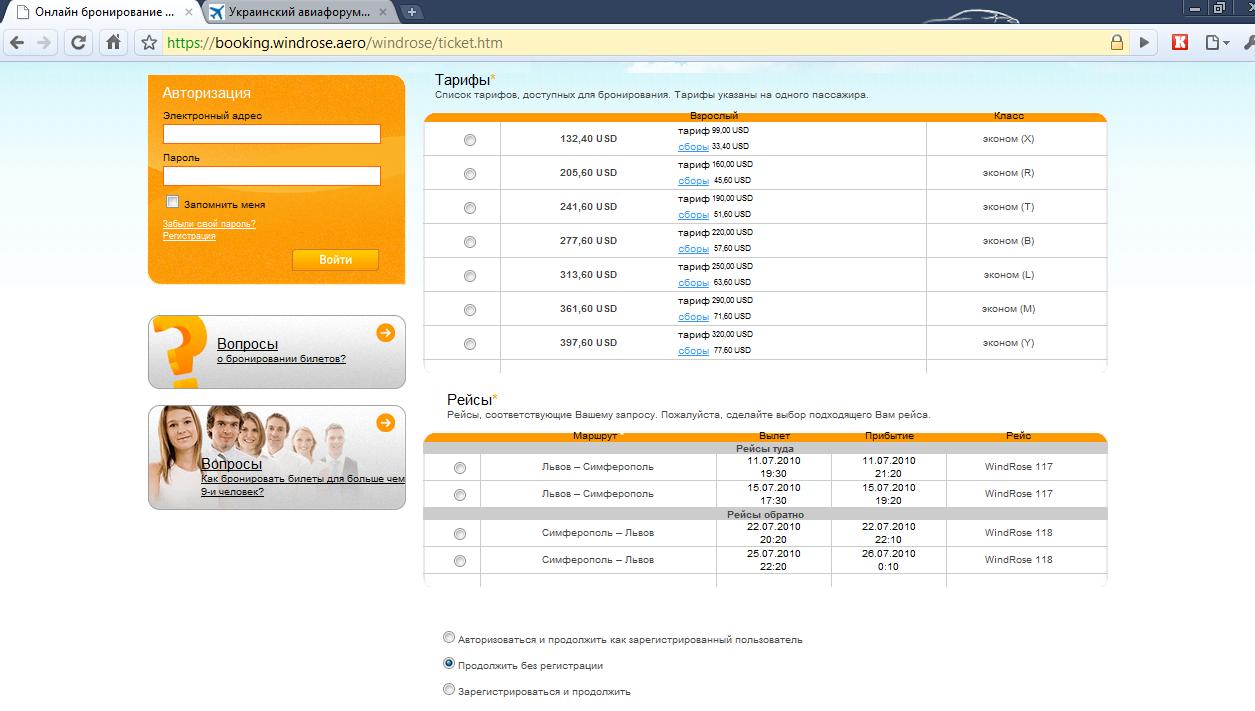
Task: Open the "Забыли свой пароль?" link
Action: (x=209, y=224)
